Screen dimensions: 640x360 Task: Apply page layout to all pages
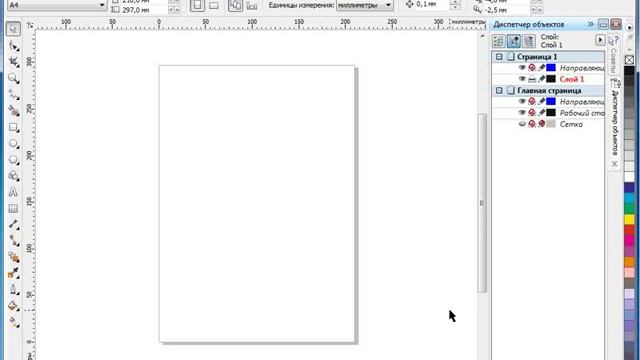coord(235,5)
